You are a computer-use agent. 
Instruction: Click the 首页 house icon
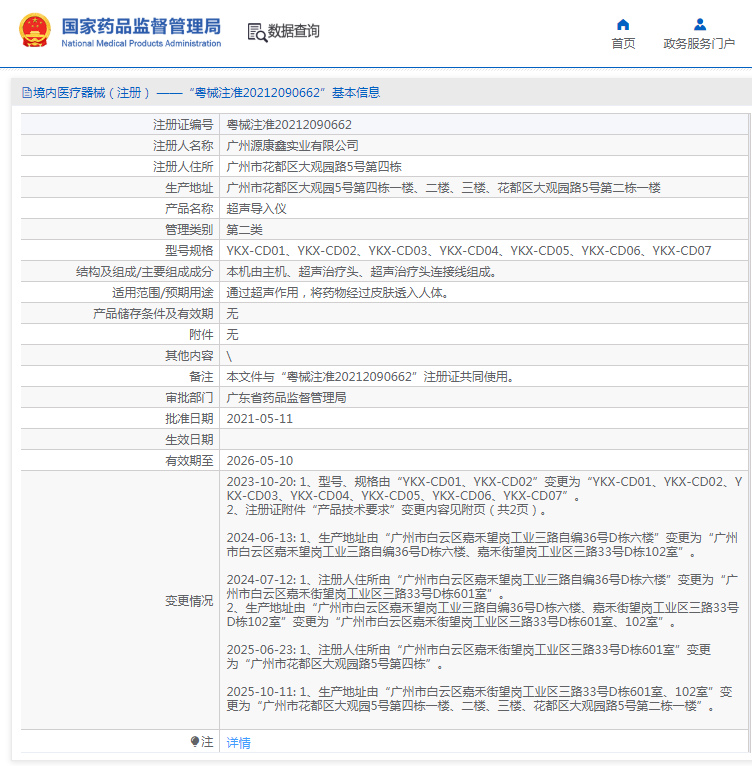coord(623,24)
